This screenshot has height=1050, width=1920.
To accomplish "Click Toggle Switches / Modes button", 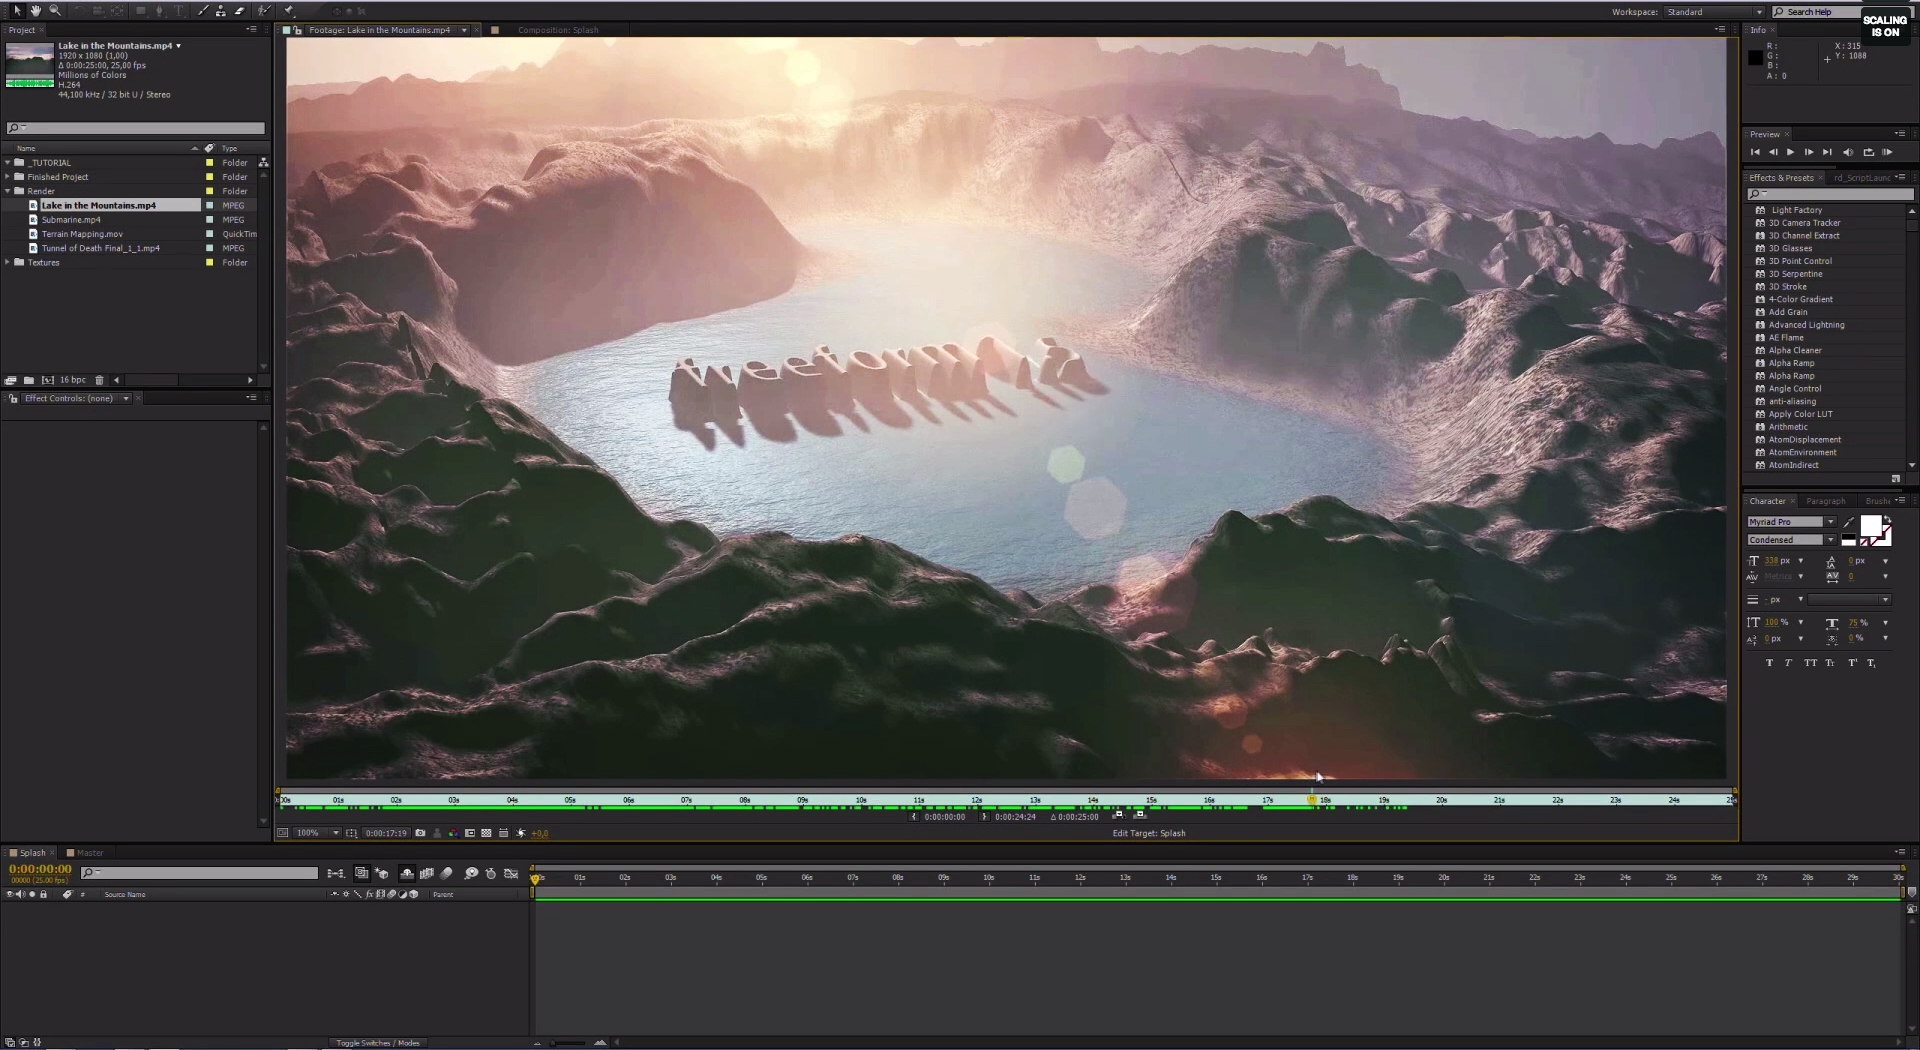I will pyautogui.click(x=378, y=1043).
